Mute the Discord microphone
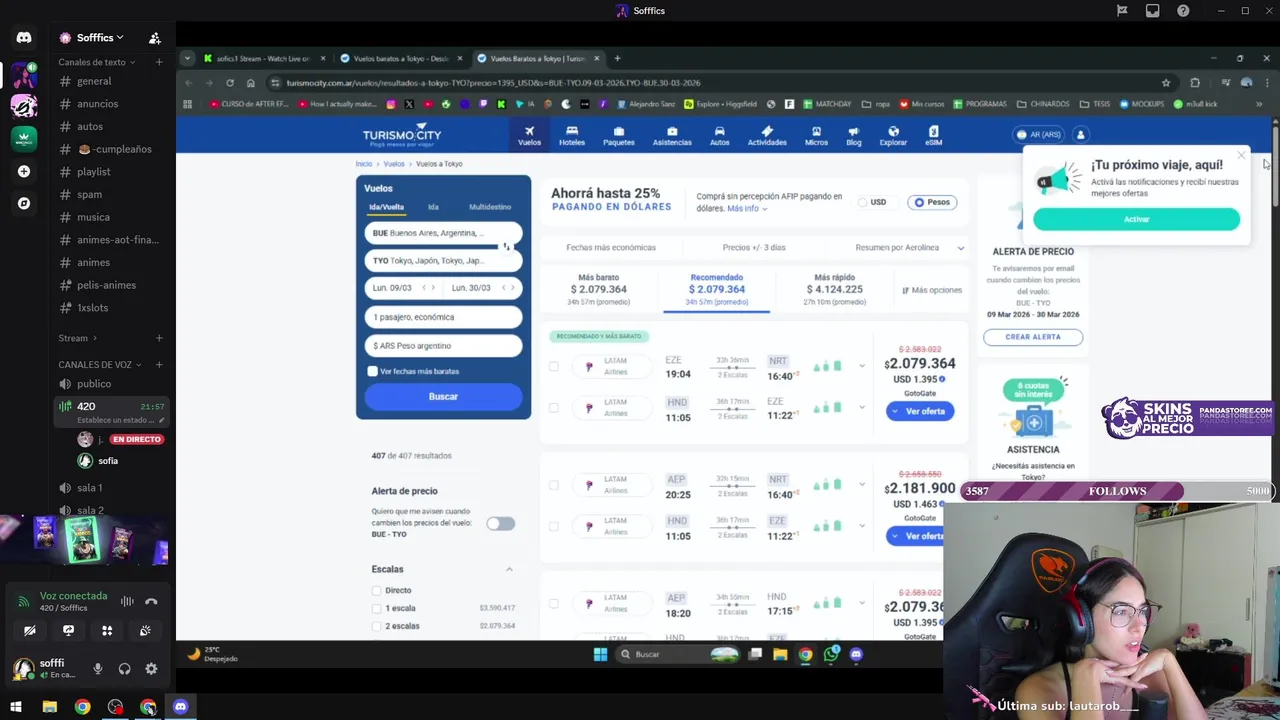This screenshot has height=720, width=1280. pos(98,669)
